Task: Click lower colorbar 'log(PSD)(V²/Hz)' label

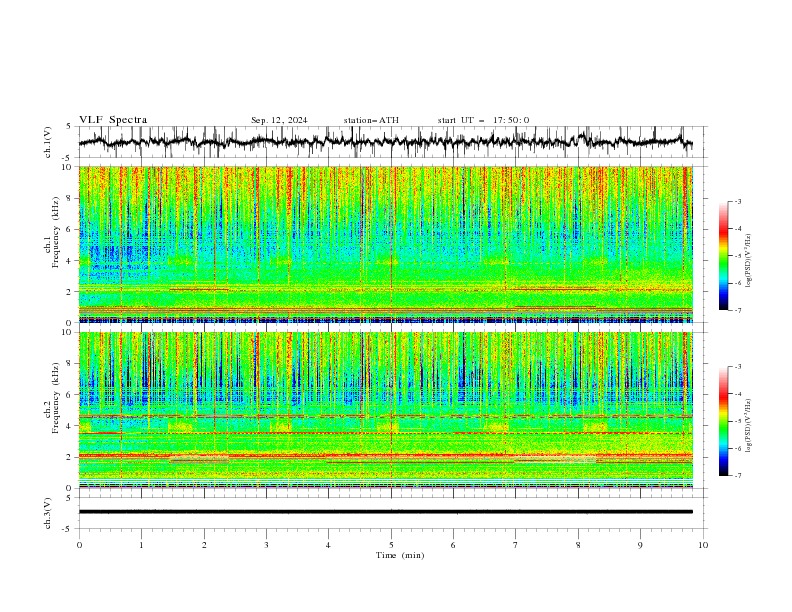Action: coord(749,425)
